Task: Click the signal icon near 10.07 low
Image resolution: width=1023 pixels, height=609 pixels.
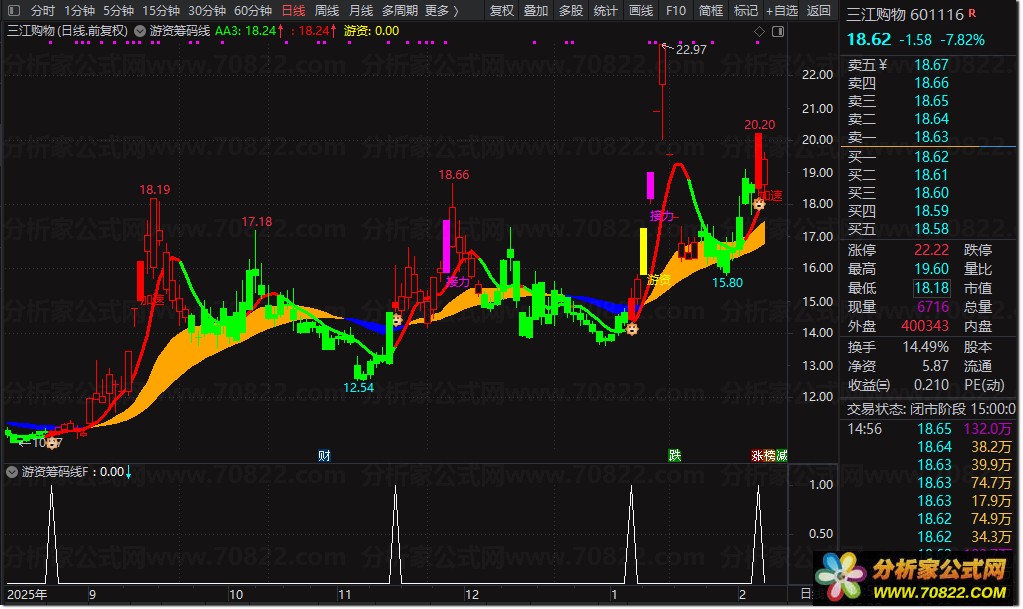Action: (x=52, y=444)
